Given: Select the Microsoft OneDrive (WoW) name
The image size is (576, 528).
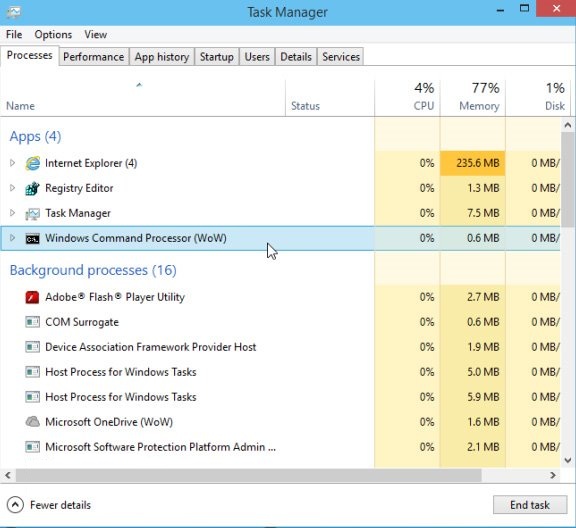Looking at the screenshot, I should click(109, 422).
